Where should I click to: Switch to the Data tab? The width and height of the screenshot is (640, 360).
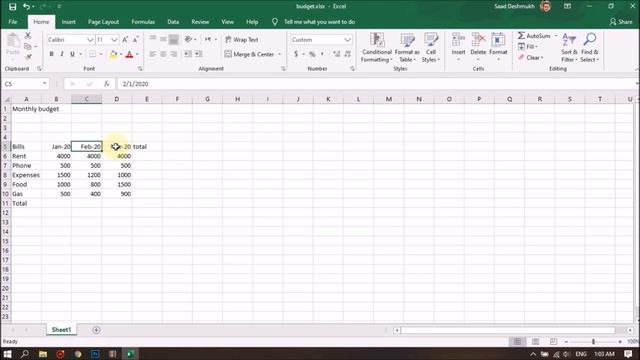coord(173,22)
